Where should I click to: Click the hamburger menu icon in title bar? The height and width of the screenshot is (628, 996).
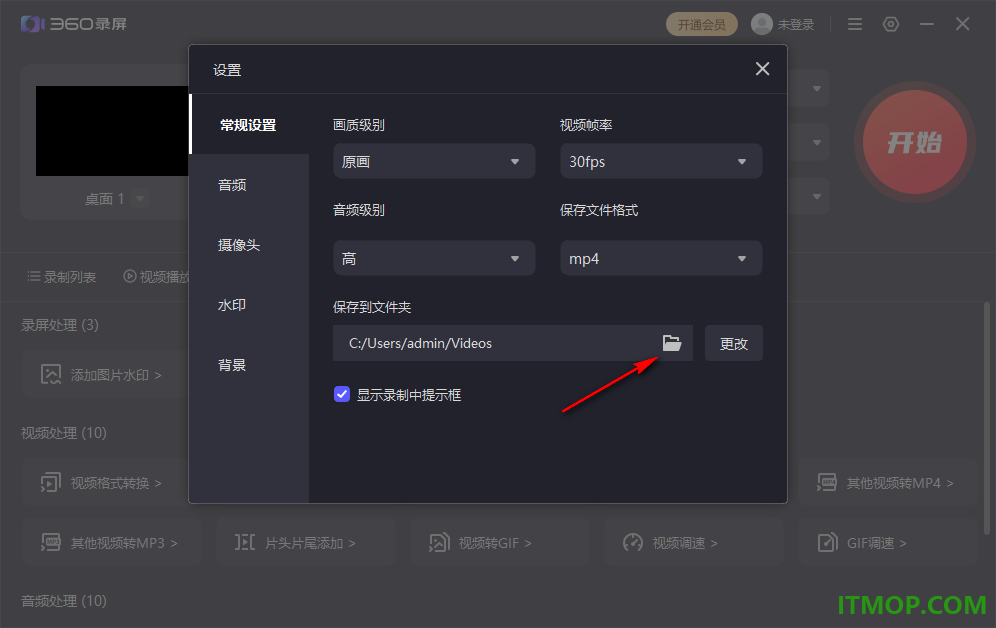(855, 24)
